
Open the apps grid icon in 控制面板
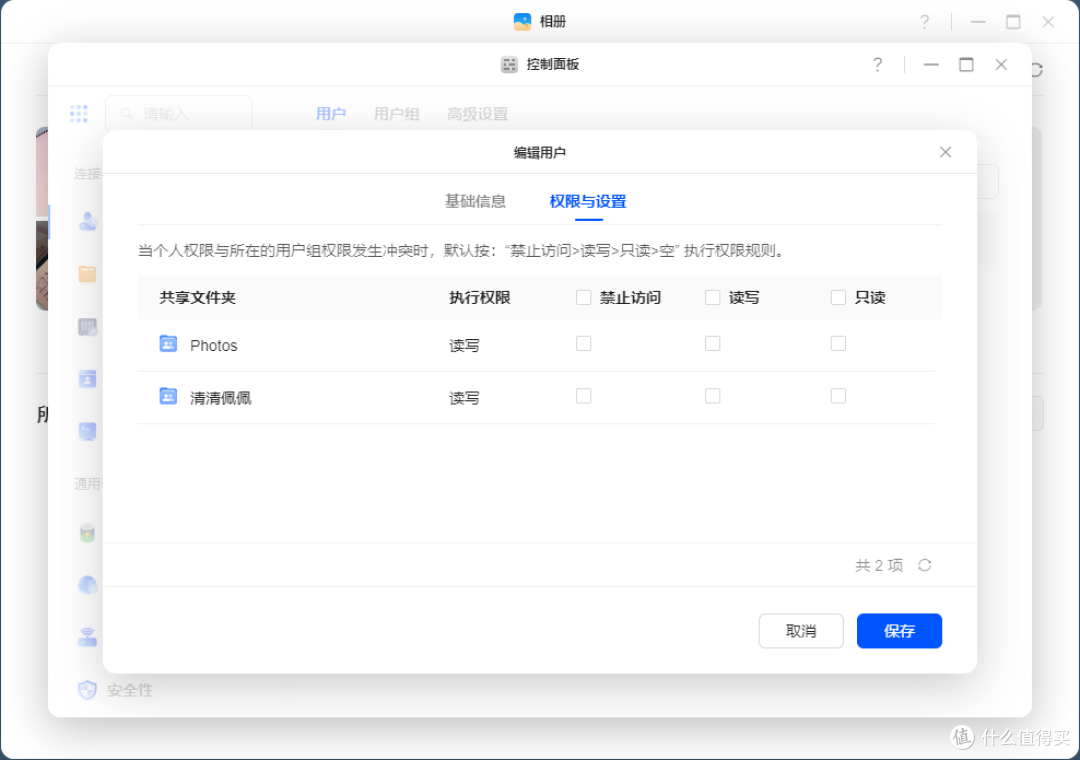click(x=79, y=114)
